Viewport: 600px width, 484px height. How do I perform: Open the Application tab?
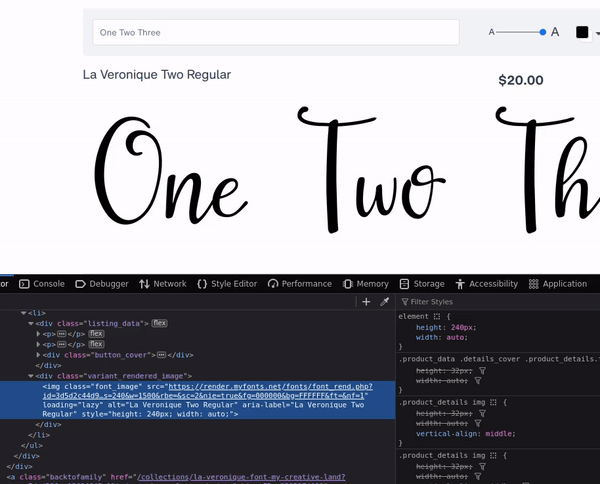[x=558, y=284]
